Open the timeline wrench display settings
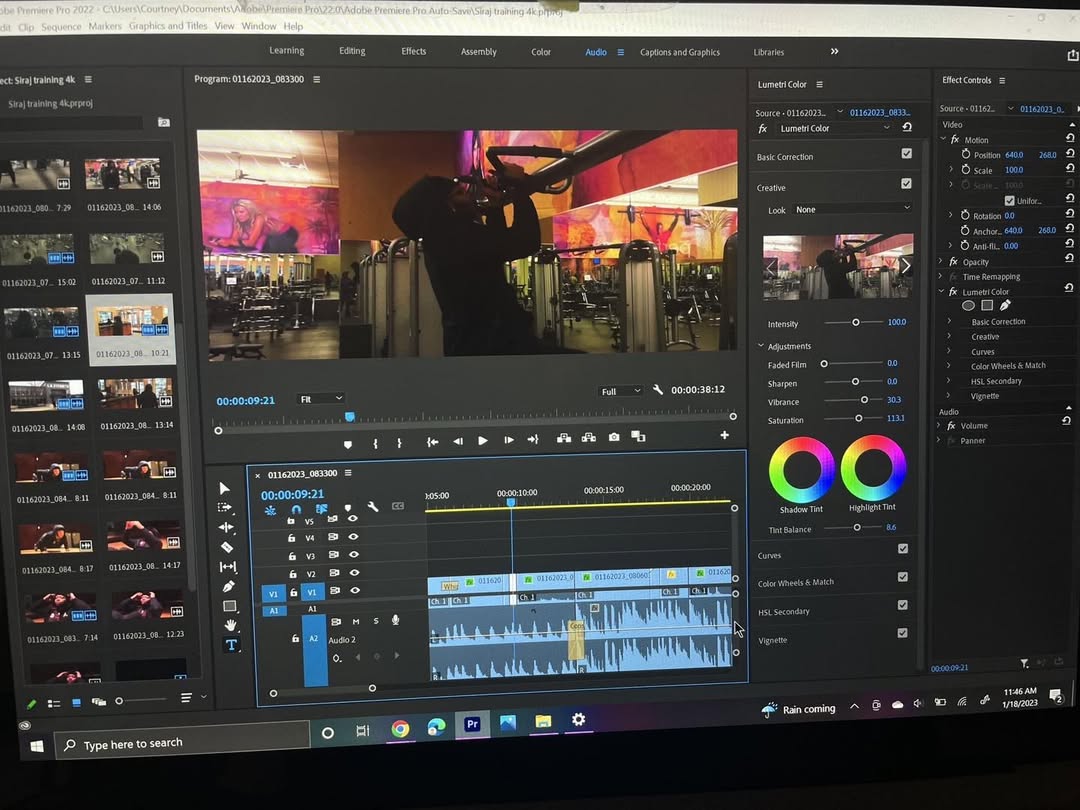 pos(373,507)
